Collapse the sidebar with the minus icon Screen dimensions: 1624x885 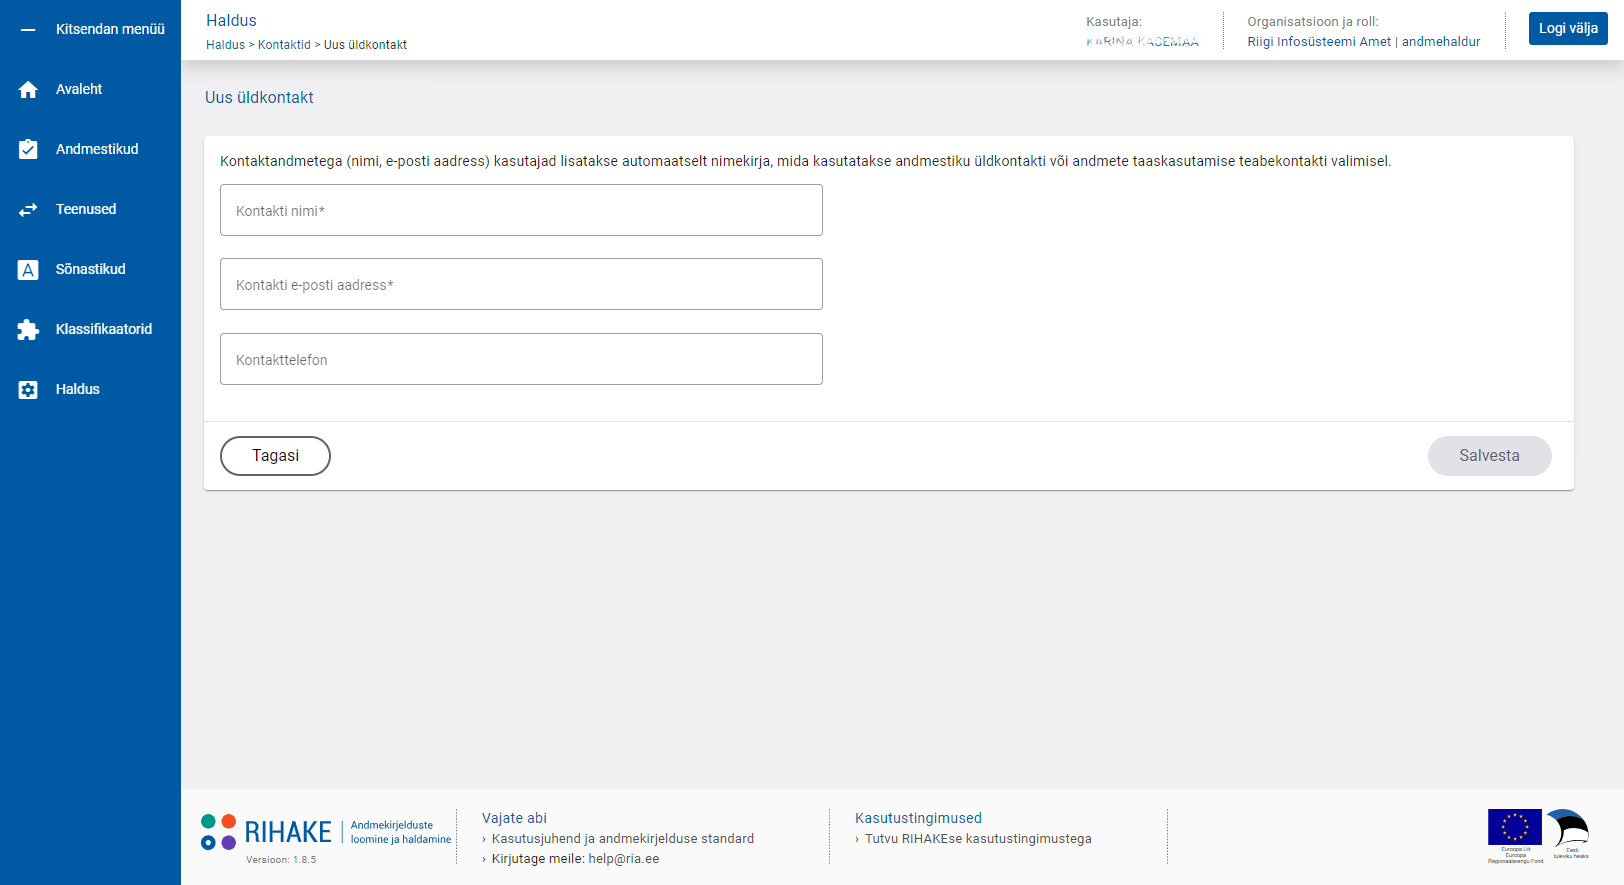28,30
